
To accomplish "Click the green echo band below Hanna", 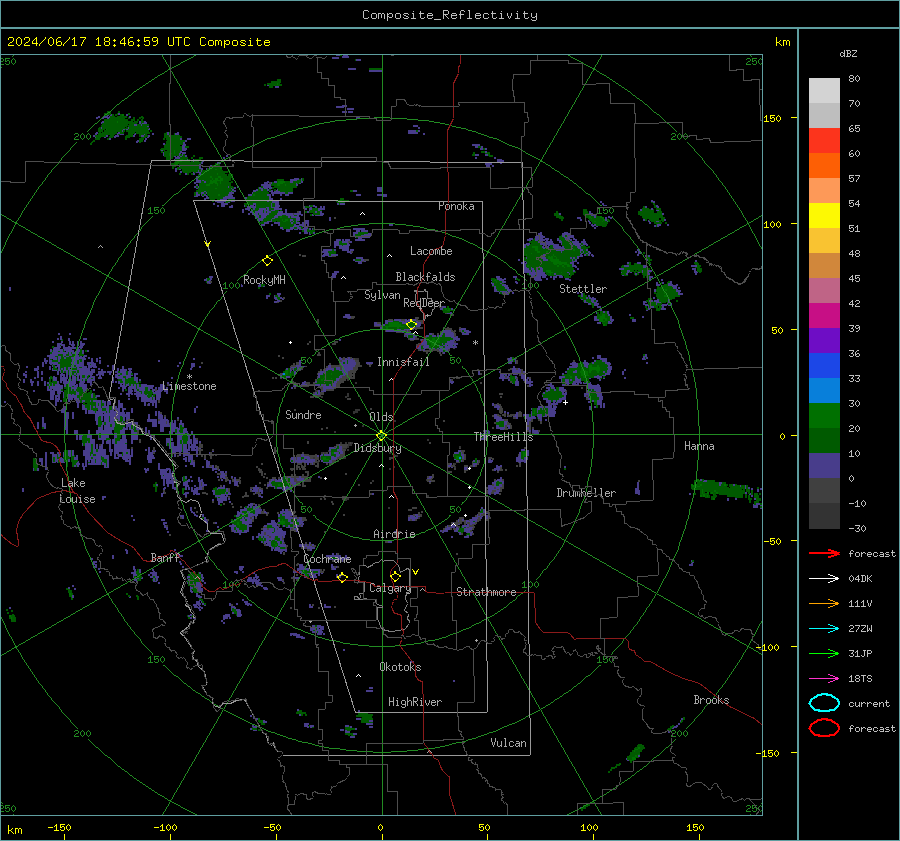I will [x=727, y=491].
